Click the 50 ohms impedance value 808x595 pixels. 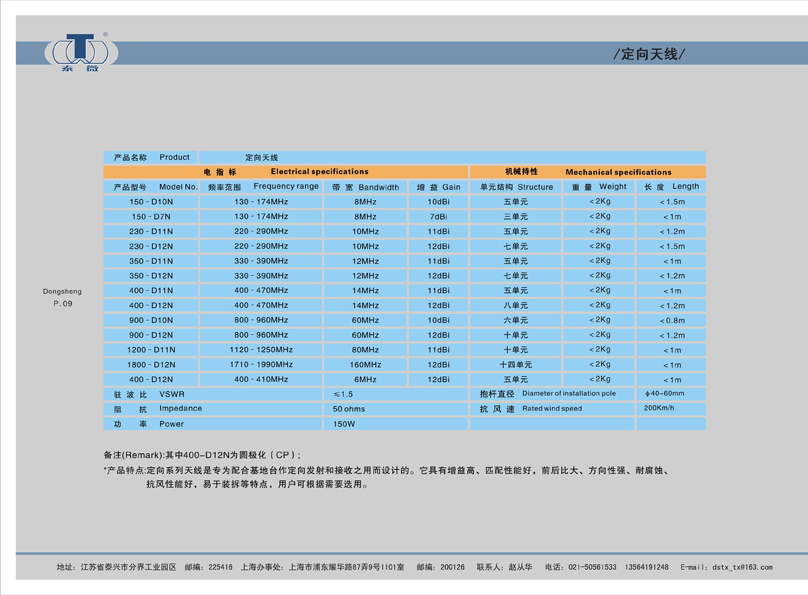click(349, 409)
